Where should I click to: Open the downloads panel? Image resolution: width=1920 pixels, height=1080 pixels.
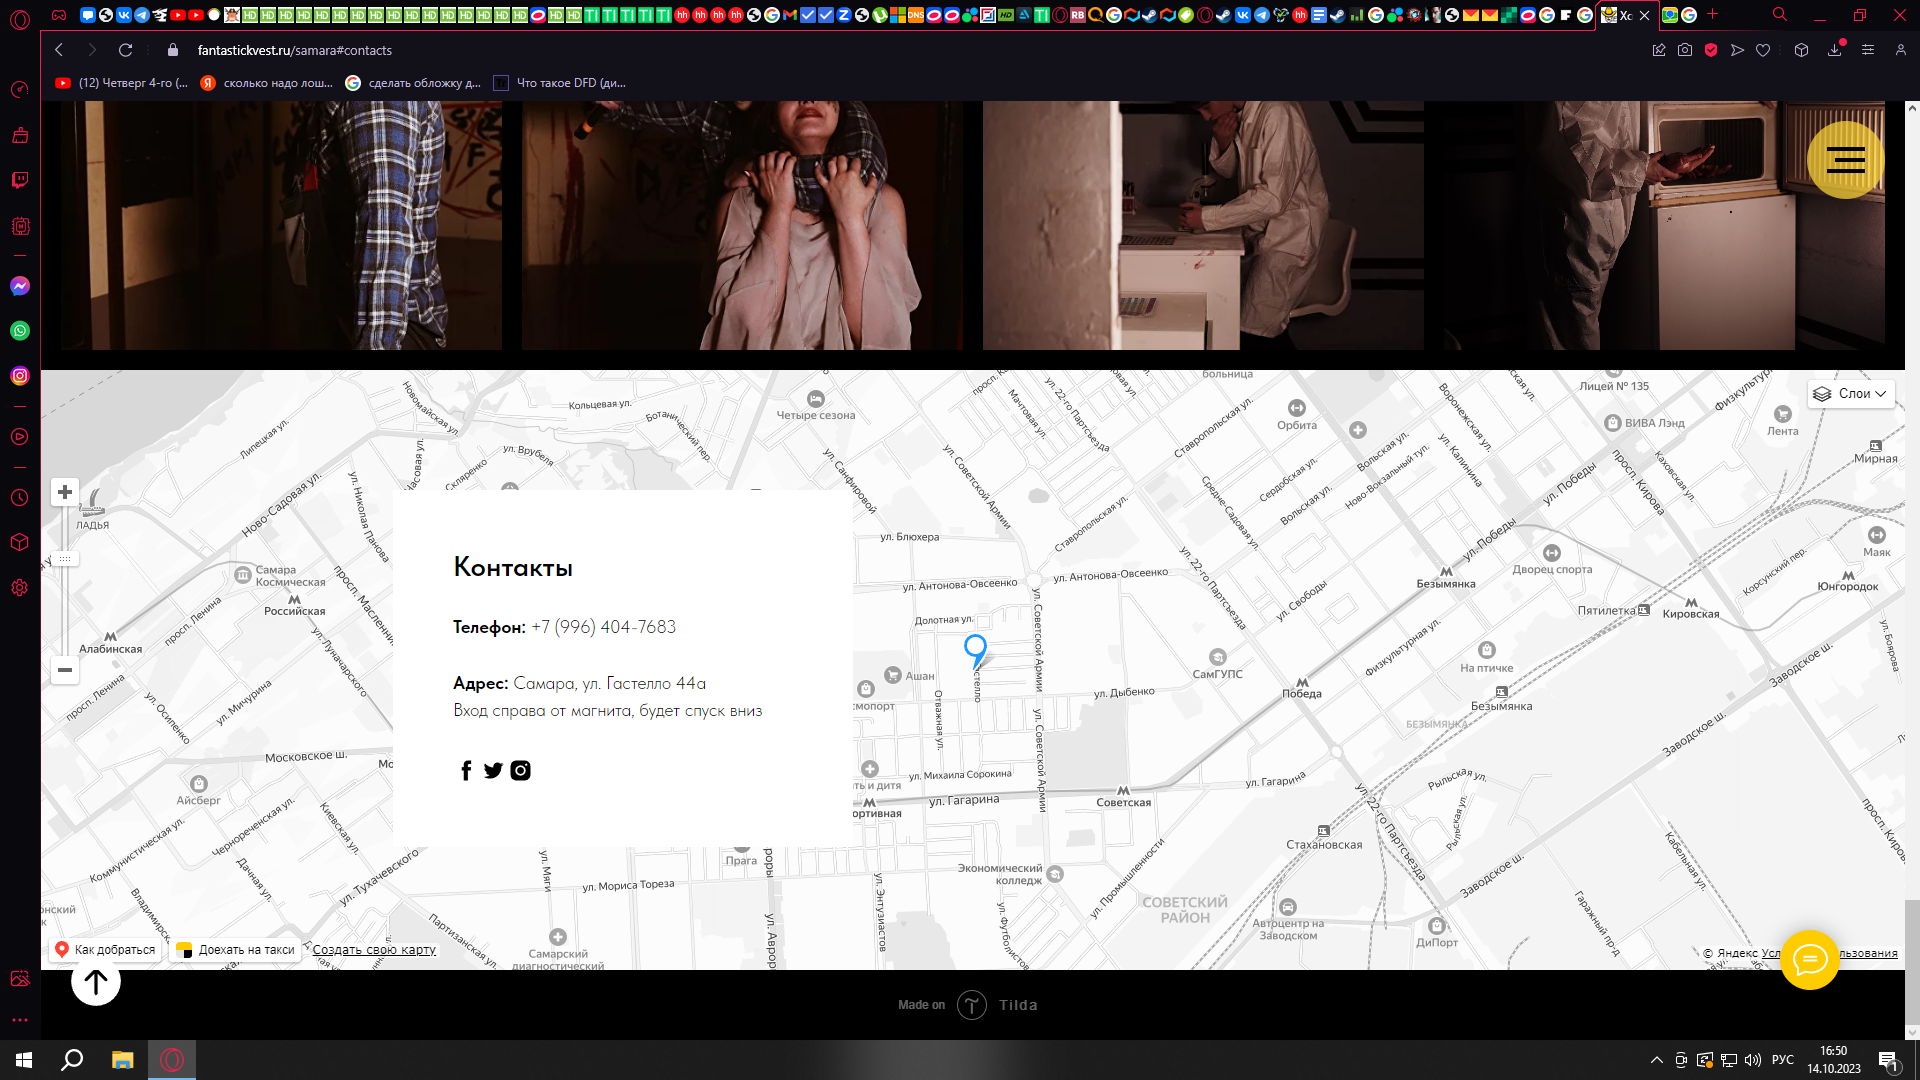coord(1835,50)
